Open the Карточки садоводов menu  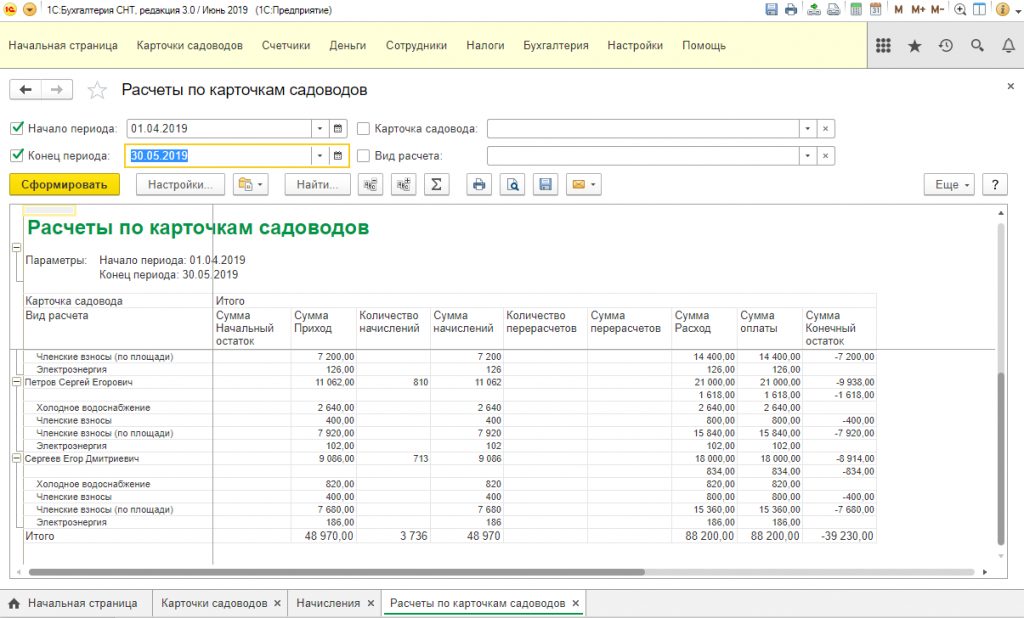[x=189, y=46]
